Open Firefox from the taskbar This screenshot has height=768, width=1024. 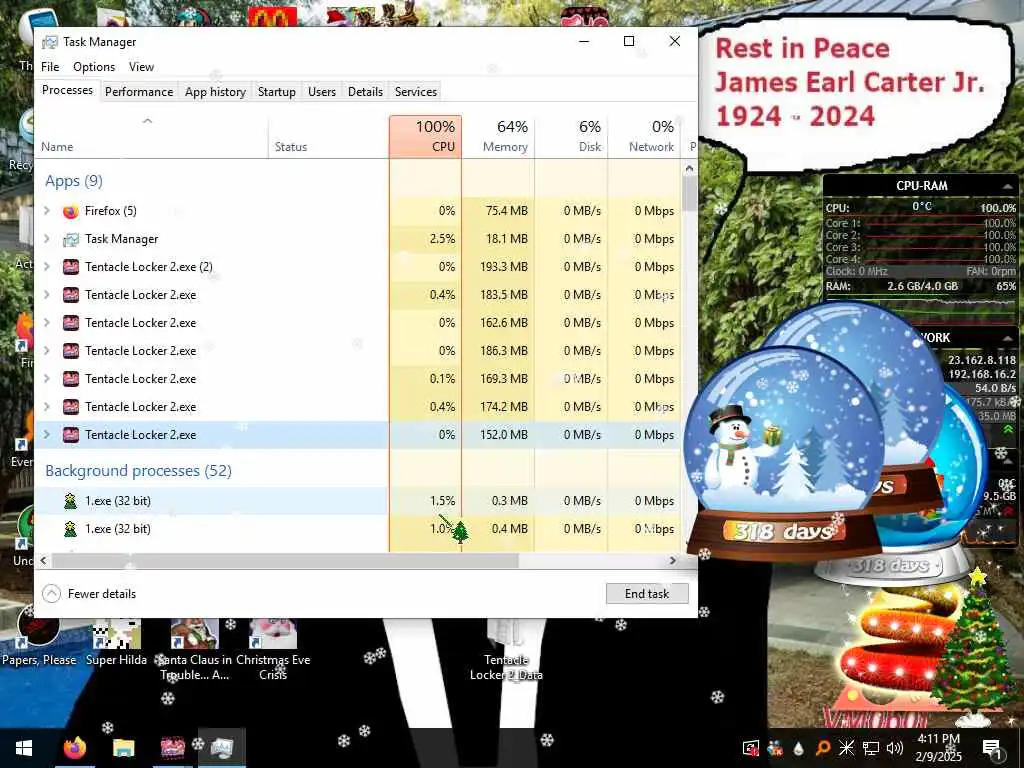[x=74, y=748]
